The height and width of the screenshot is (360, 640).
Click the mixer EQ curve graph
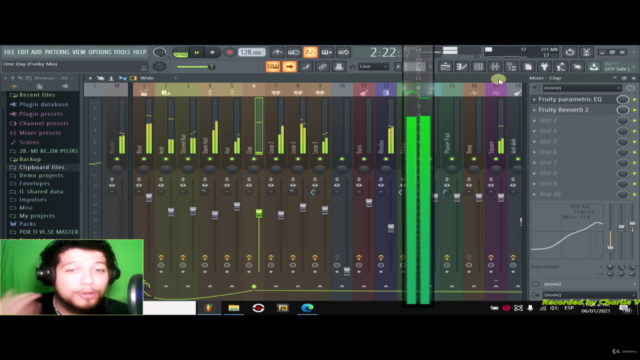click(x=567, y=231)
